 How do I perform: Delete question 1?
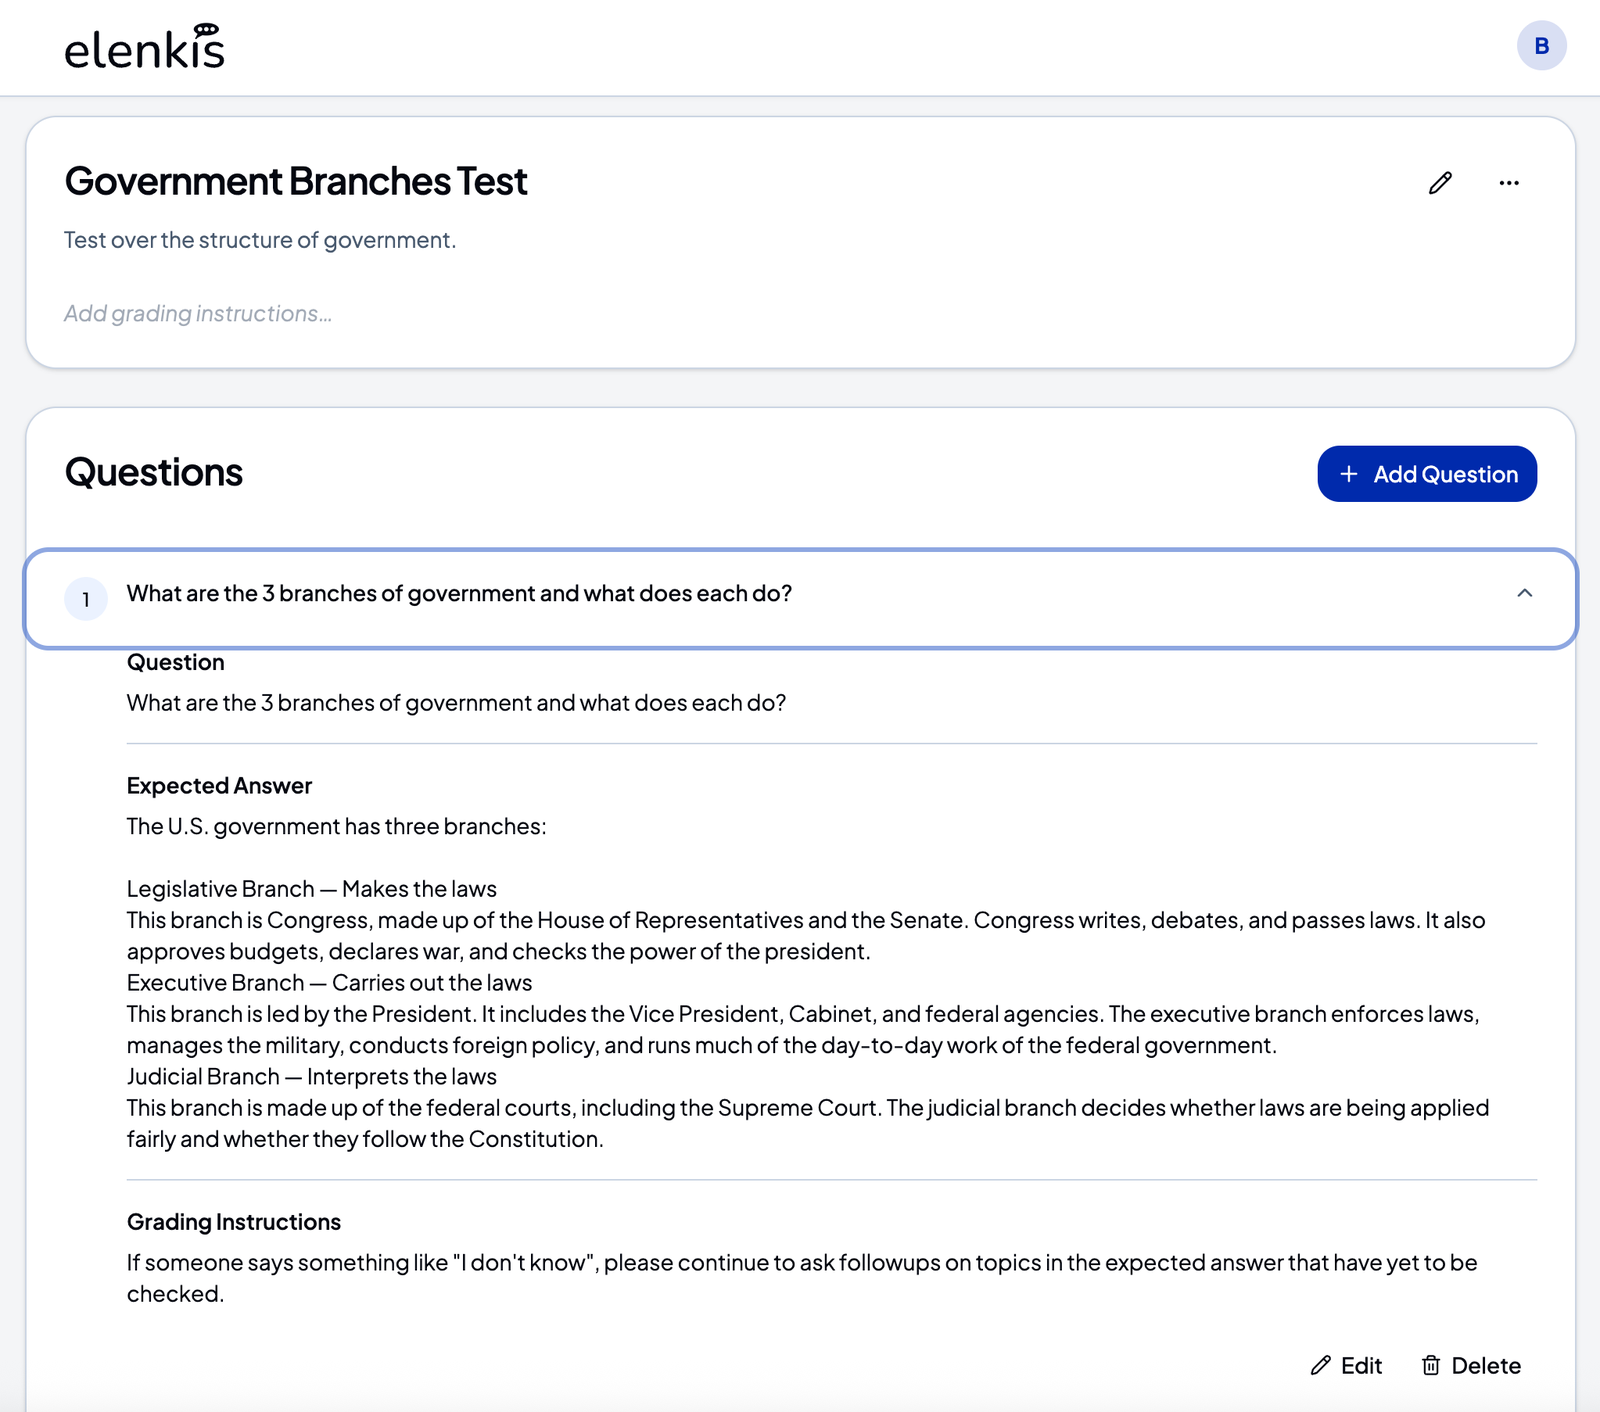click(1471, 1366)
